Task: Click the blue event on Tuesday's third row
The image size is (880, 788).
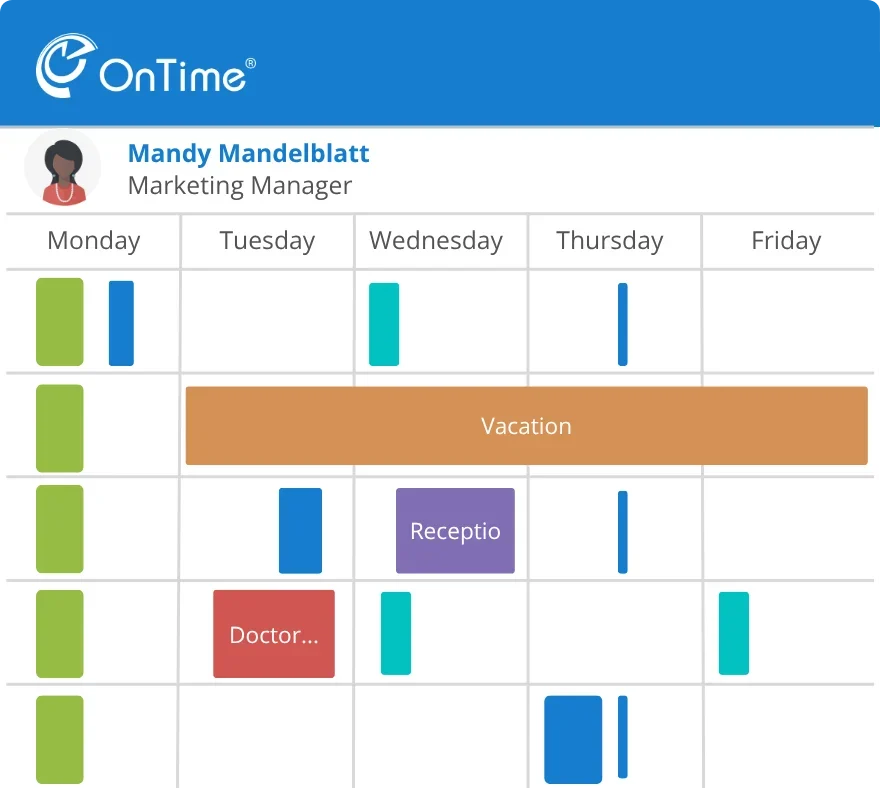Action: [x=300, y=531]
